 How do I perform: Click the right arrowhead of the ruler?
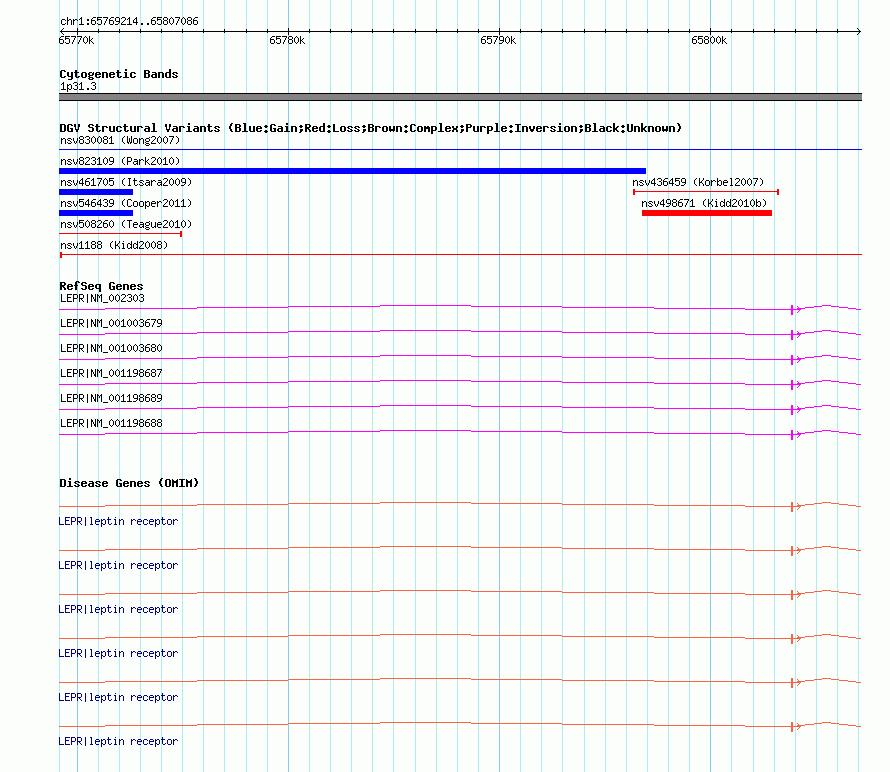tap(859, 31)
